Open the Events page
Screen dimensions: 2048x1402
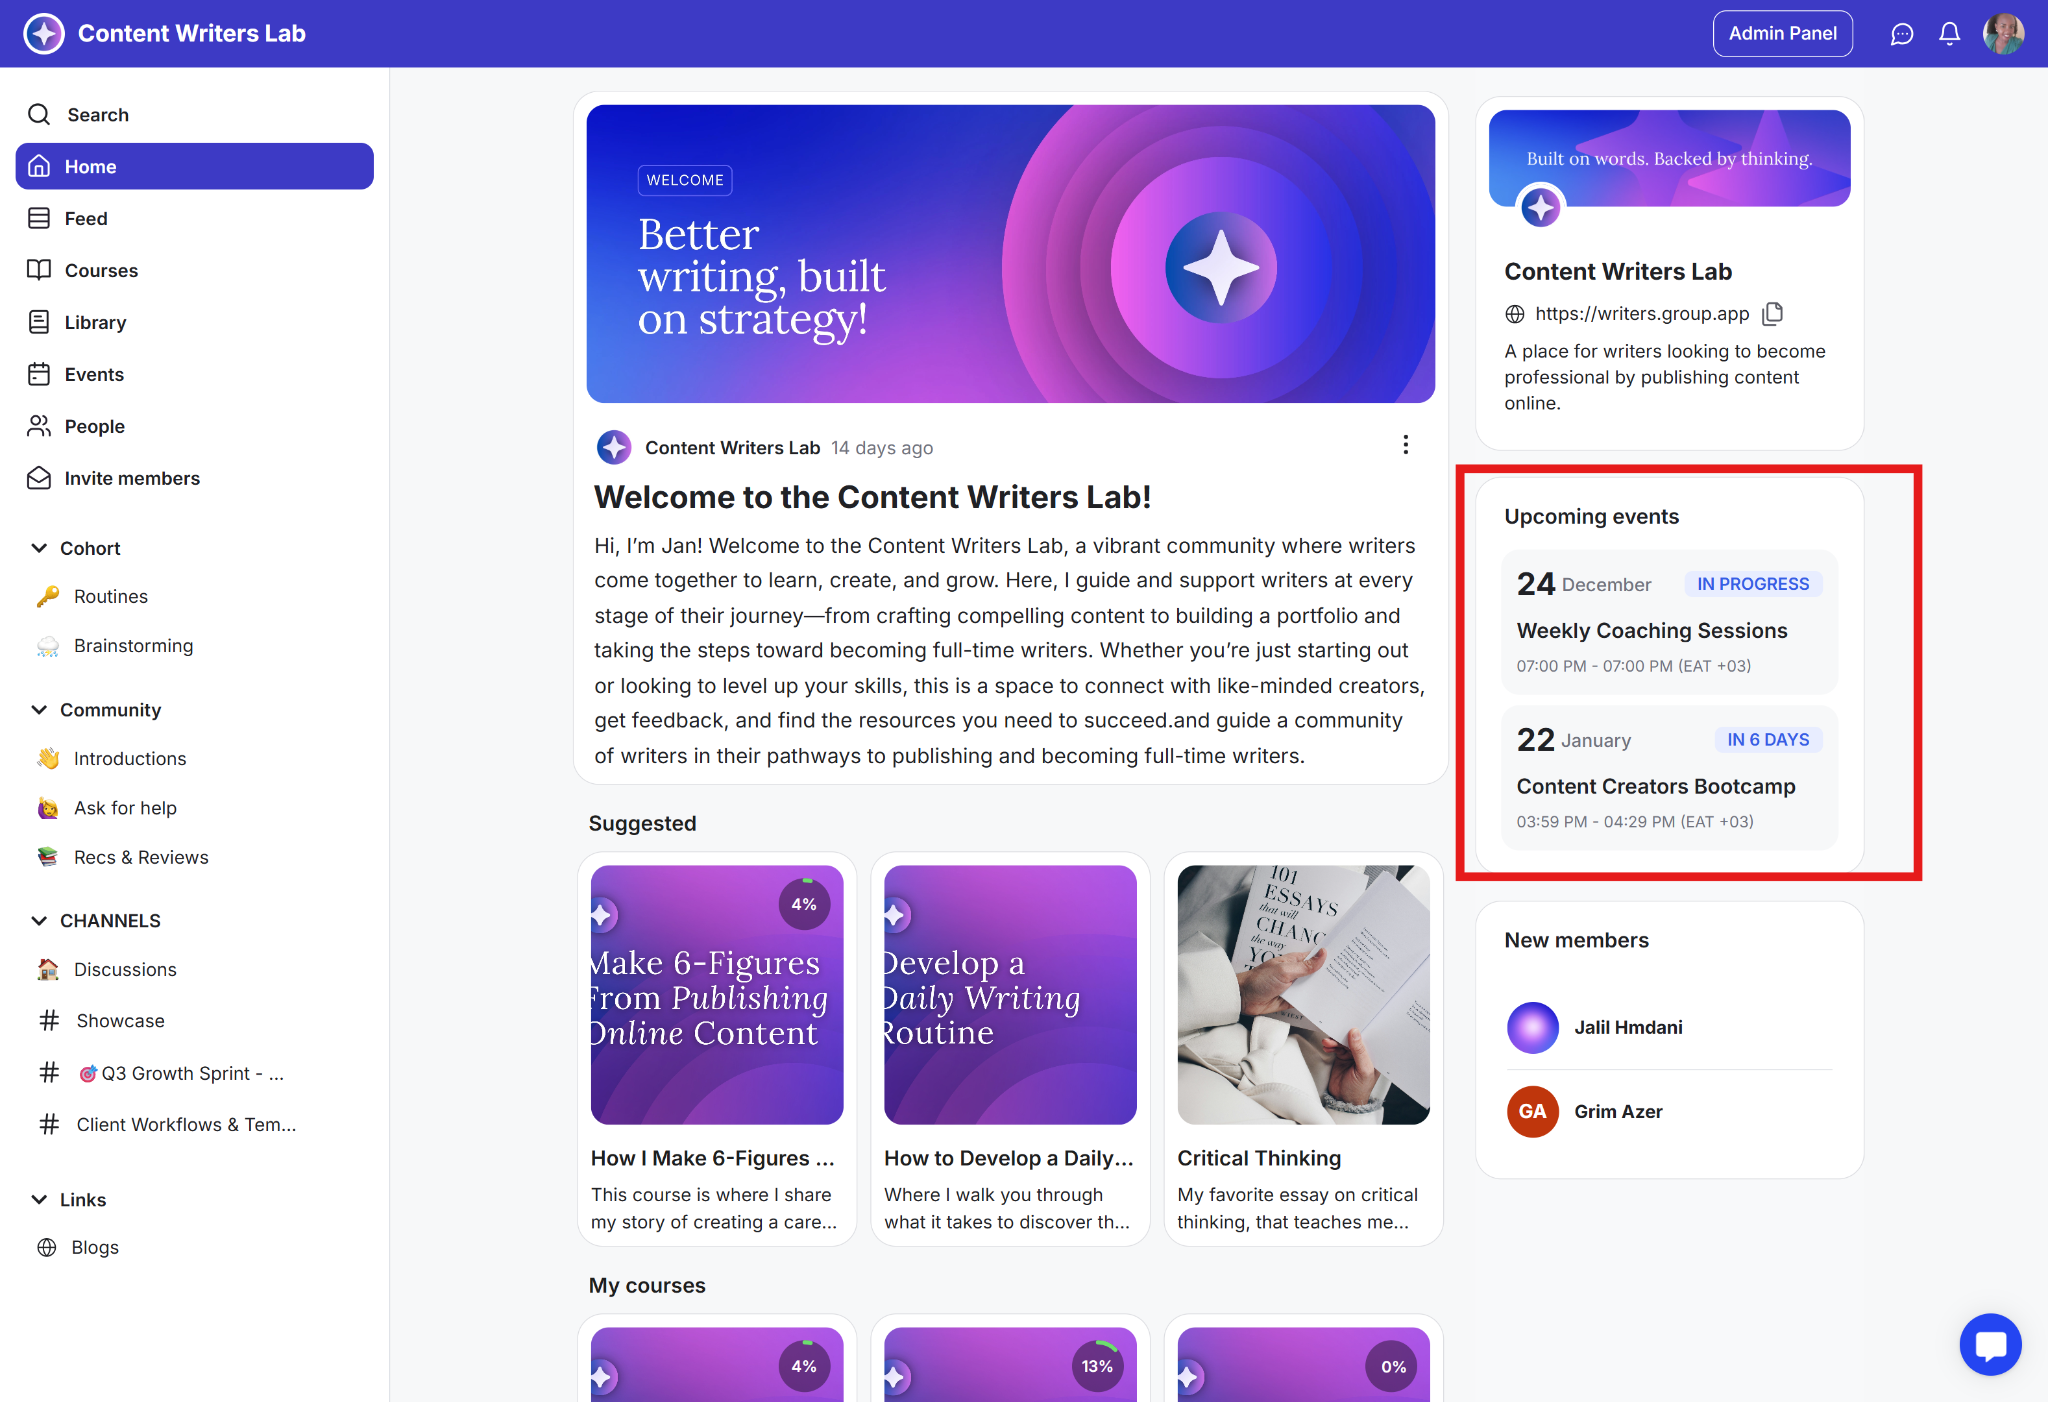(94, 375)
